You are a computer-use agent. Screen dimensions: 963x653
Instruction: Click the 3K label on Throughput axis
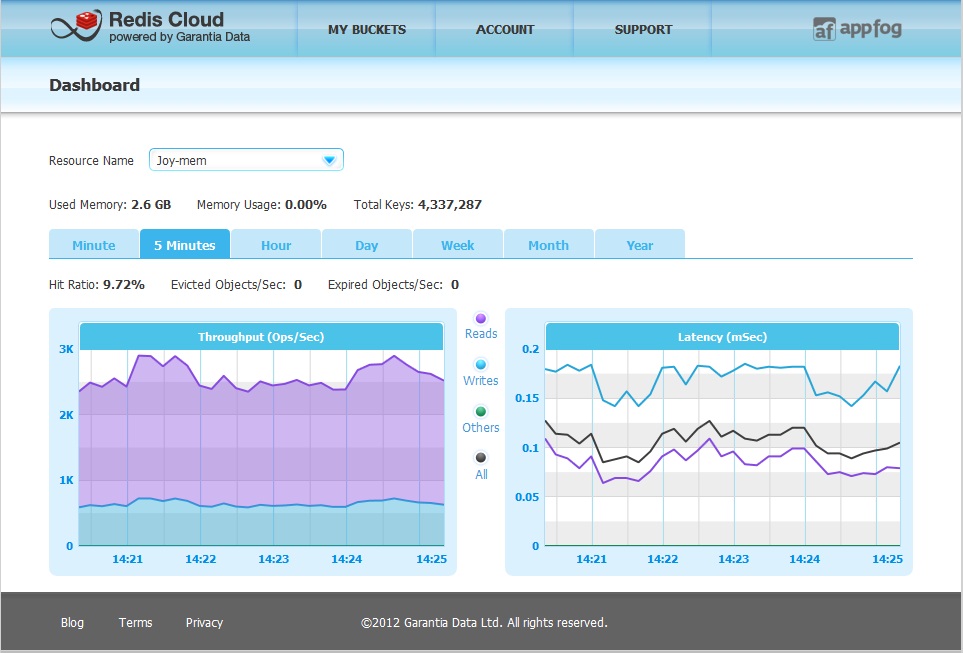pos(66,349)
